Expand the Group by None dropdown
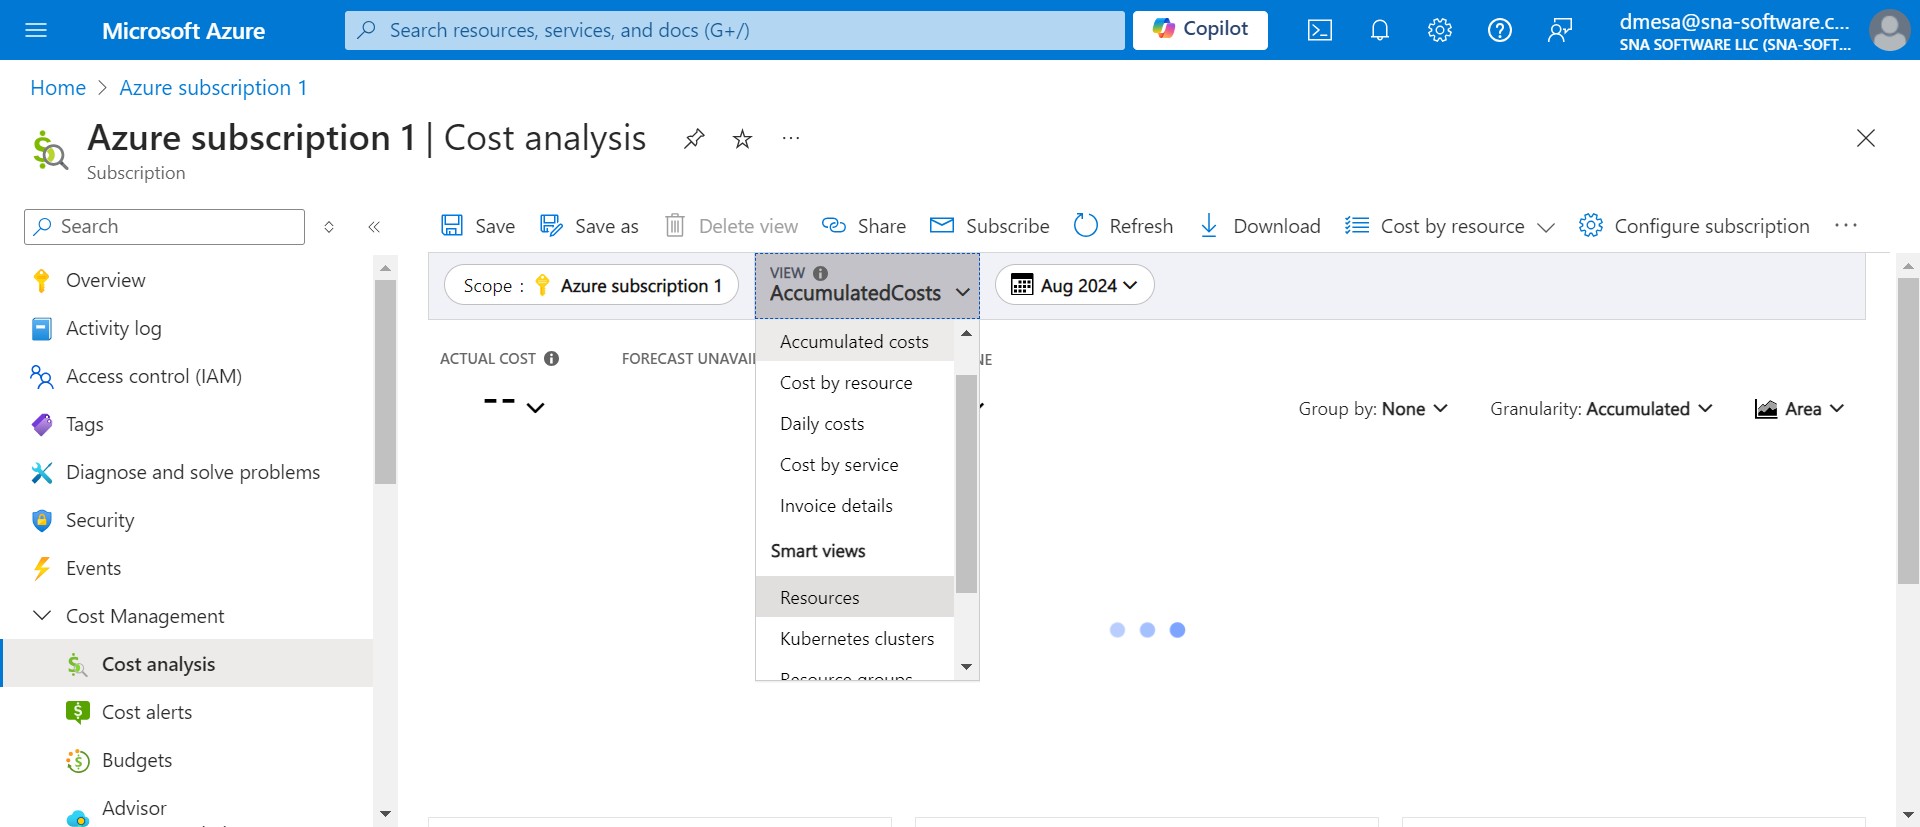Screen dimensions: 1920x827 tap(1372, 409)
